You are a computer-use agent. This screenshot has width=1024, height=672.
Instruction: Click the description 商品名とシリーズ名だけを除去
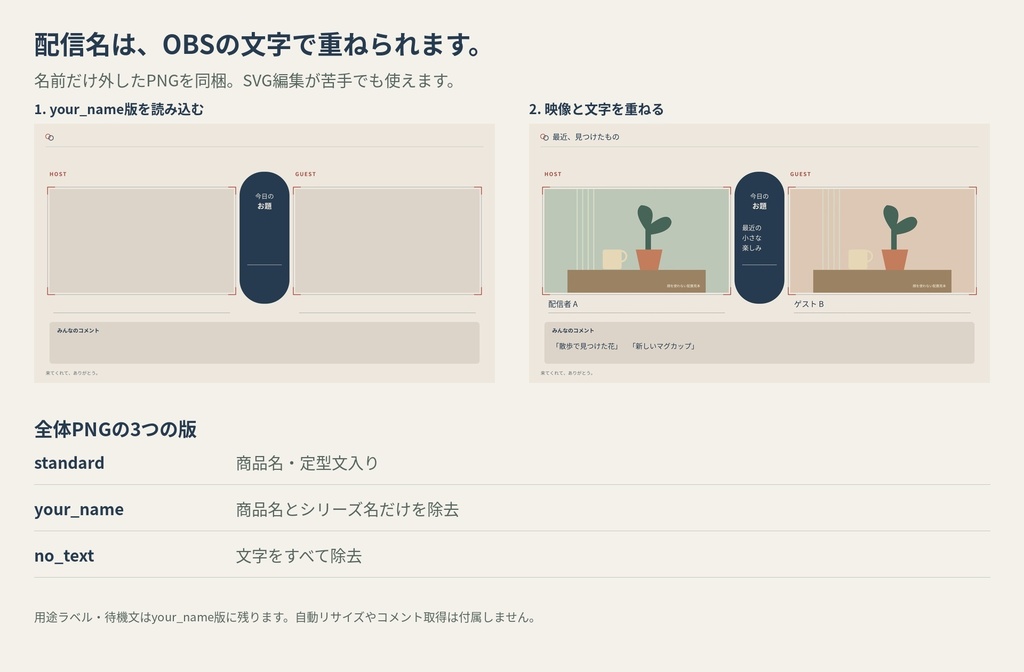click(347, 509)
